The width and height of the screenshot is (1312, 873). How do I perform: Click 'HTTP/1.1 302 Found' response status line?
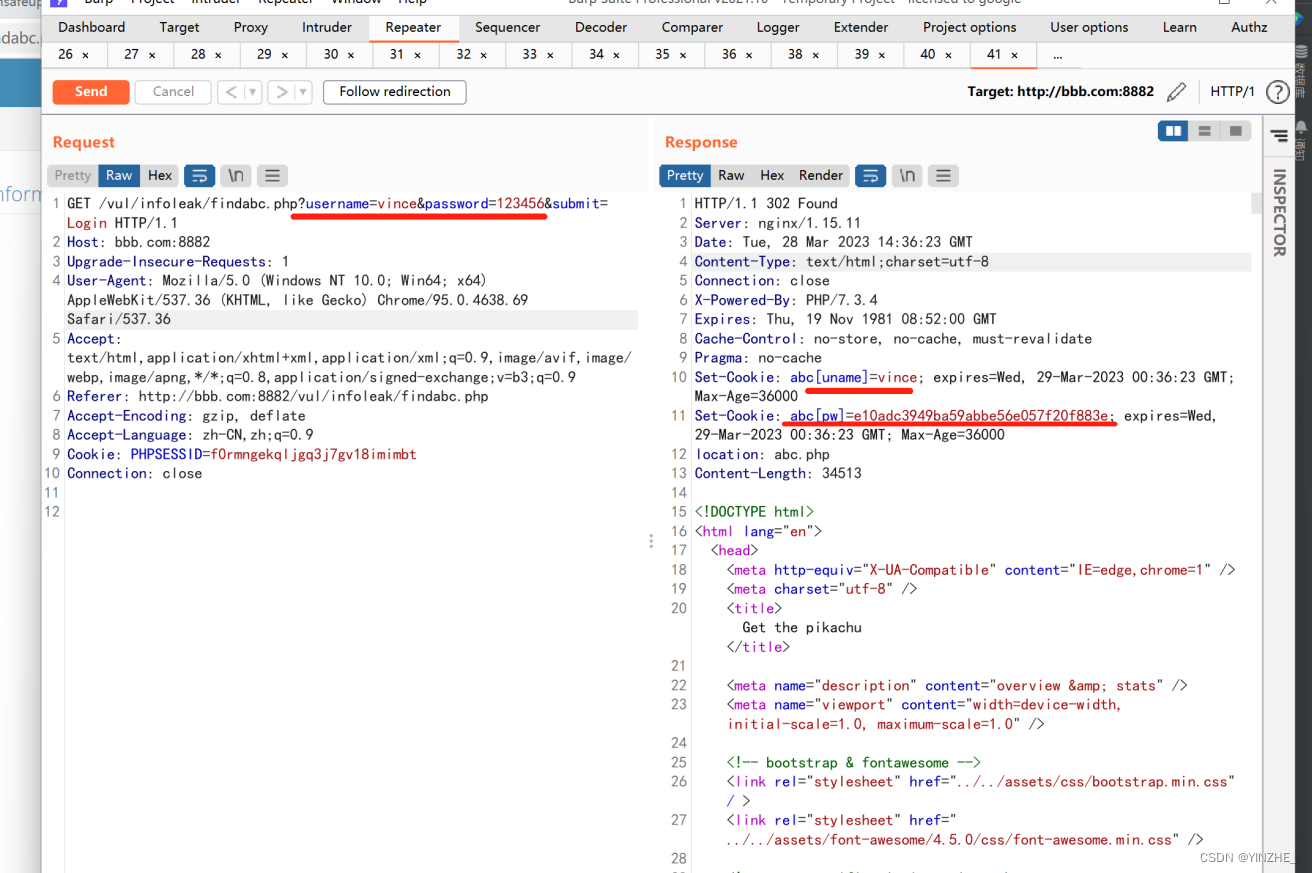[766, 203]
